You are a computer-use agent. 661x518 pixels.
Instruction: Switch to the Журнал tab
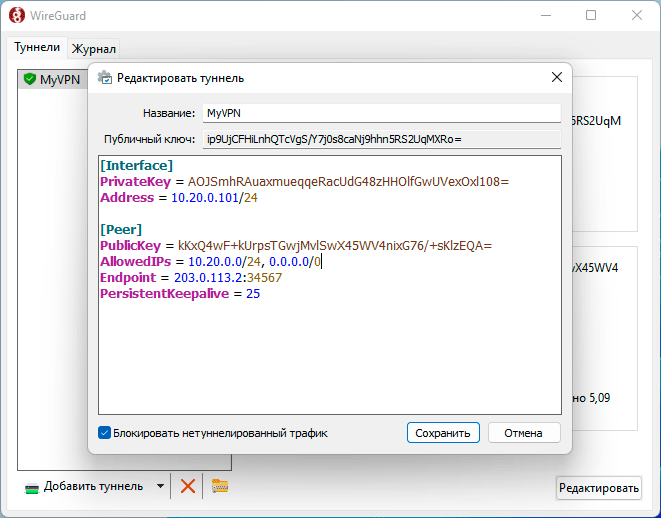coord(94,49)
